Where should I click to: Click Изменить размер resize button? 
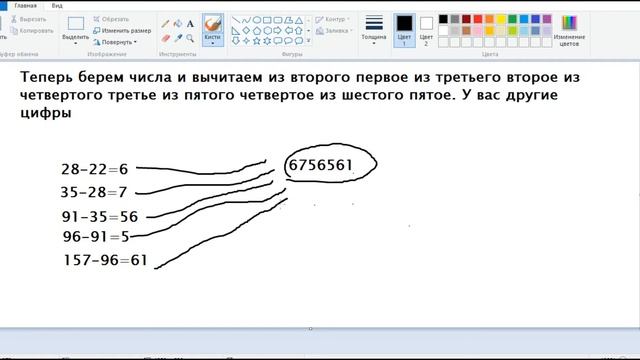[122, 31]
